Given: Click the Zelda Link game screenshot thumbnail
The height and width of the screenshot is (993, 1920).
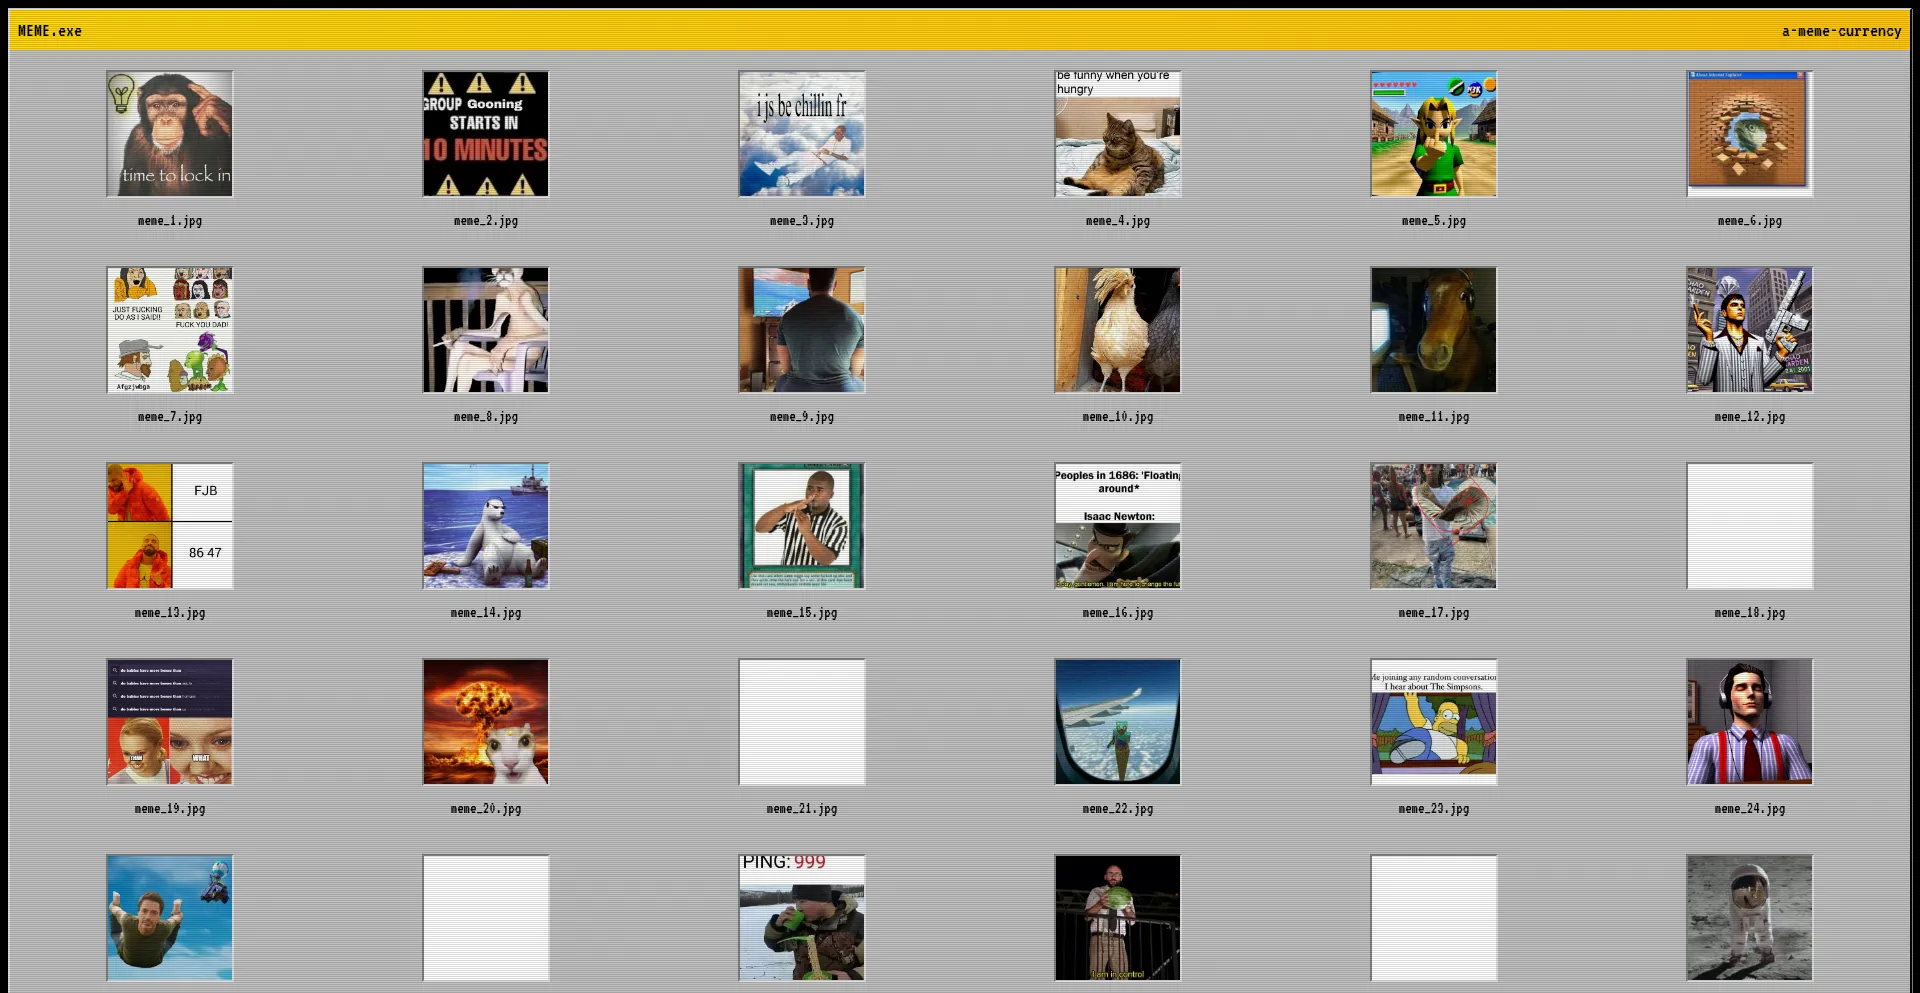Looking at the screenshot, I should [1434, 134].
